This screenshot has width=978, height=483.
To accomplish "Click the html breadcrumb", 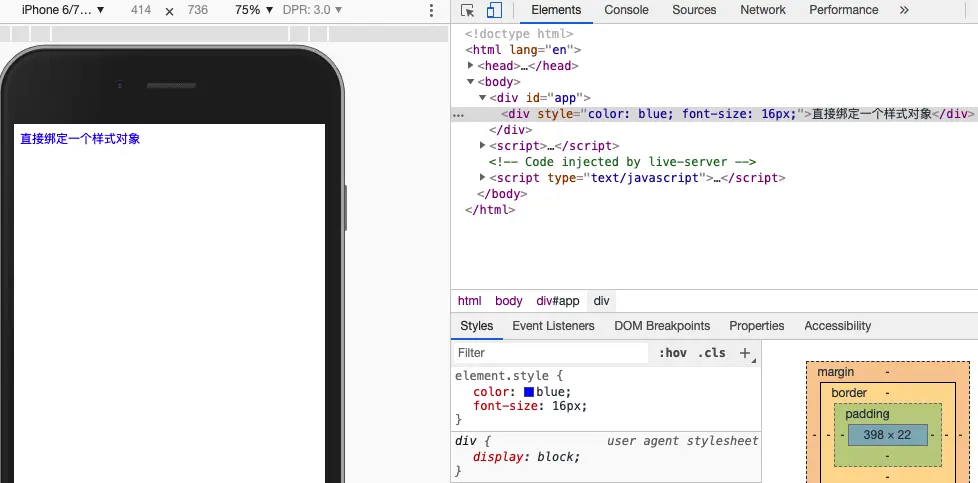I will click(x=470, y=301).
